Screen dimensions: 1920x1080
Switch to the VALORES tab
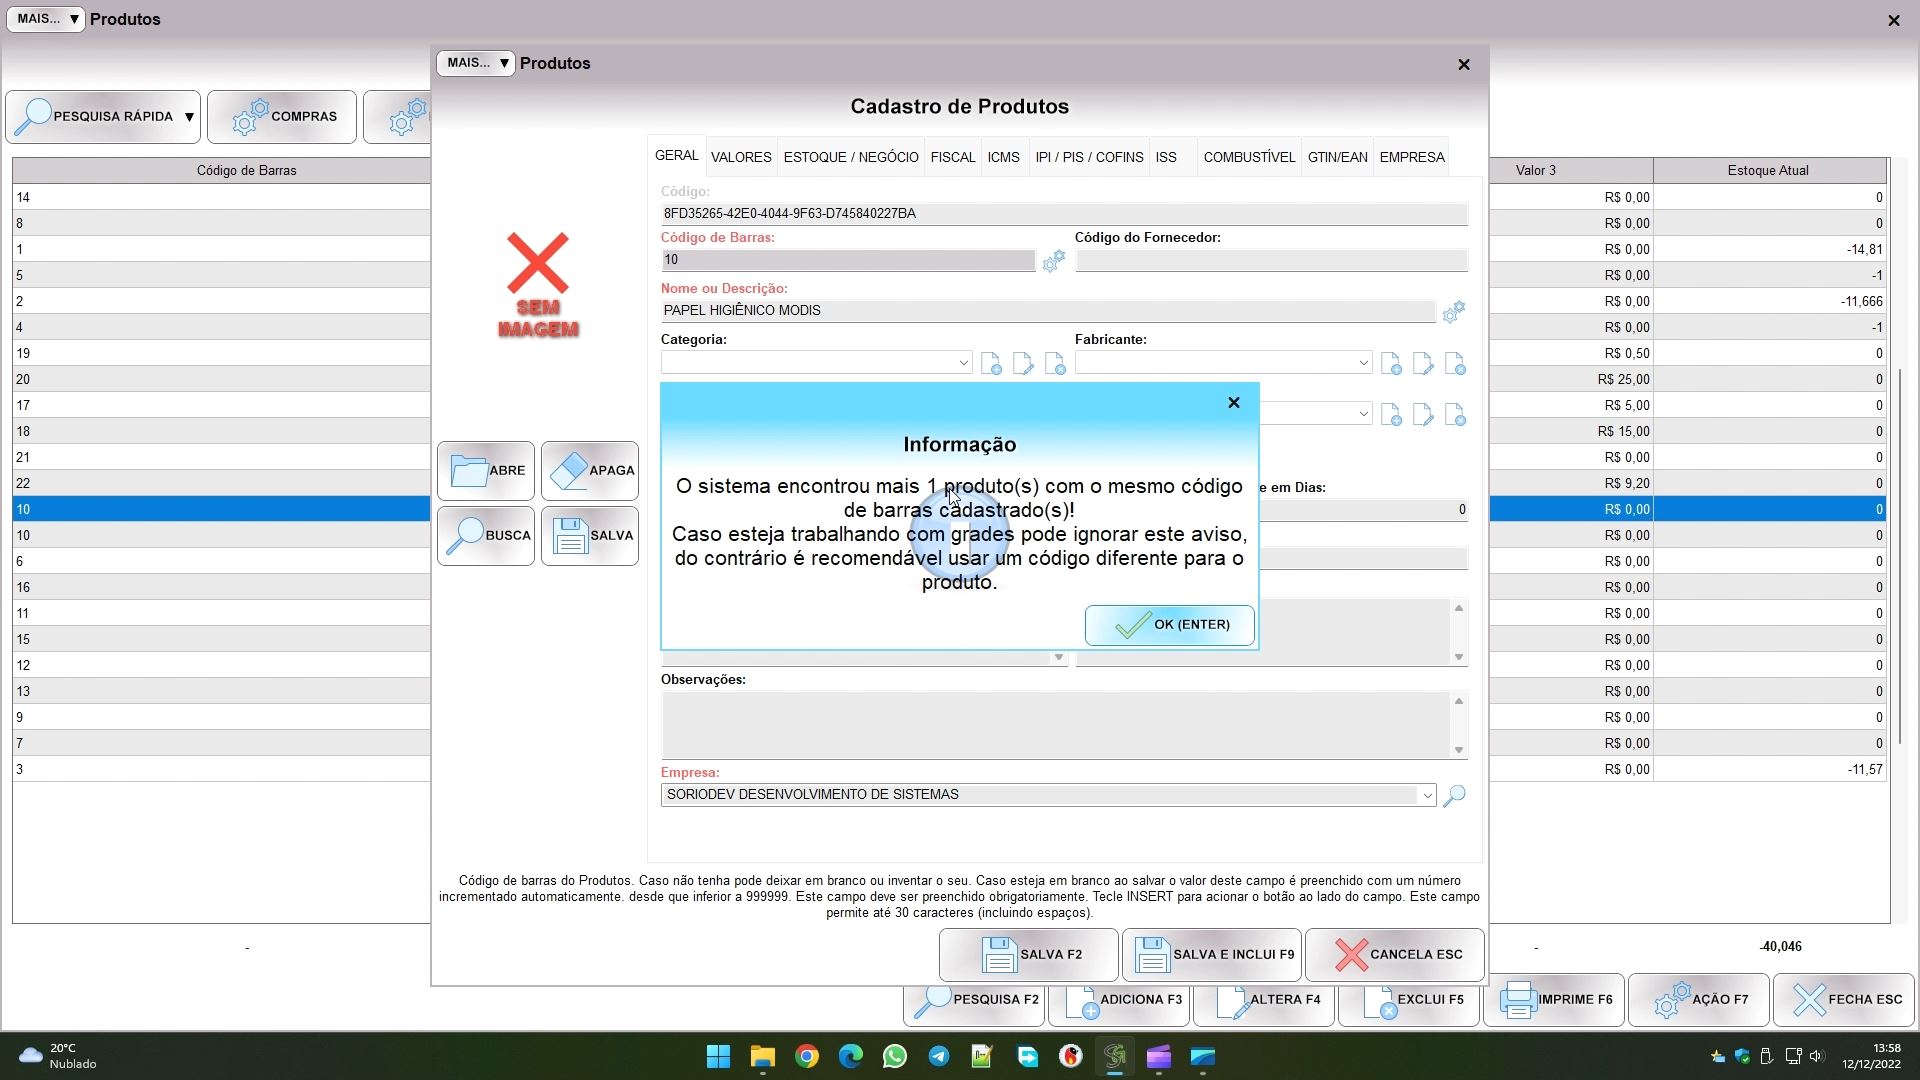point(741,158)
